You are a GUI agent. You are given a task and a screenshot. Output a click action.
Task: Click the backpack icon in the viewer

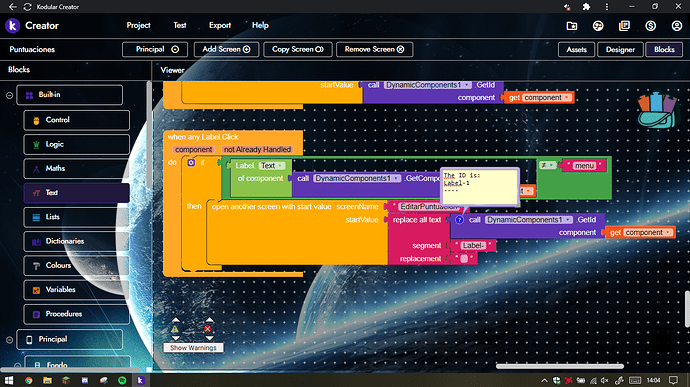(657, 110)
